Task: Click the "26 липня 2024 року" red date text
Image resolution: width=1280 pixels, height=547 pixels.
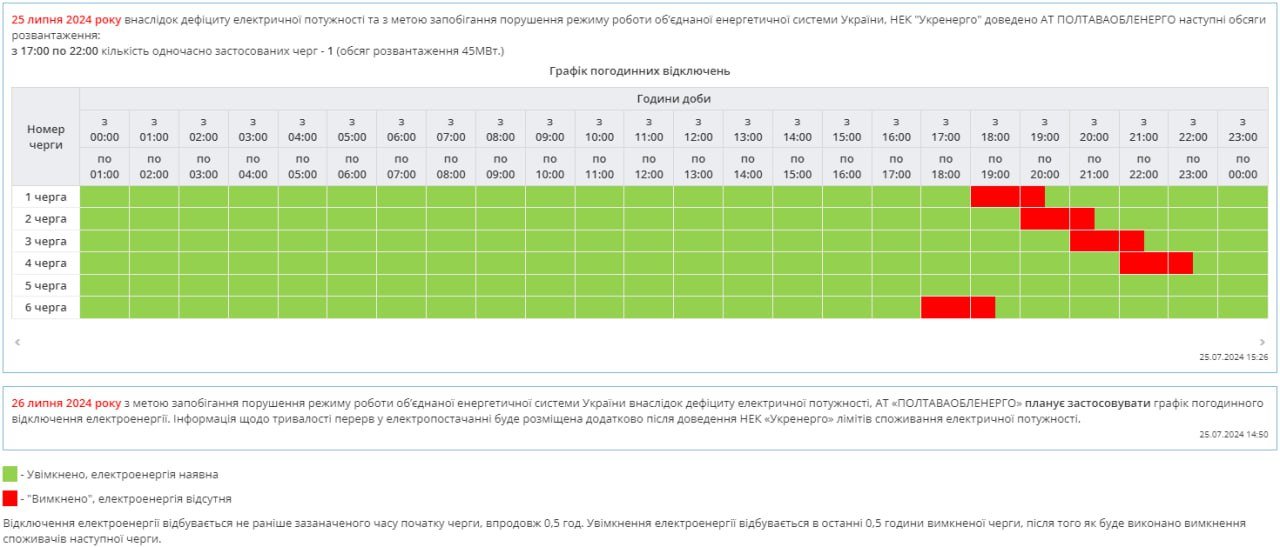Action: (66, 403)
